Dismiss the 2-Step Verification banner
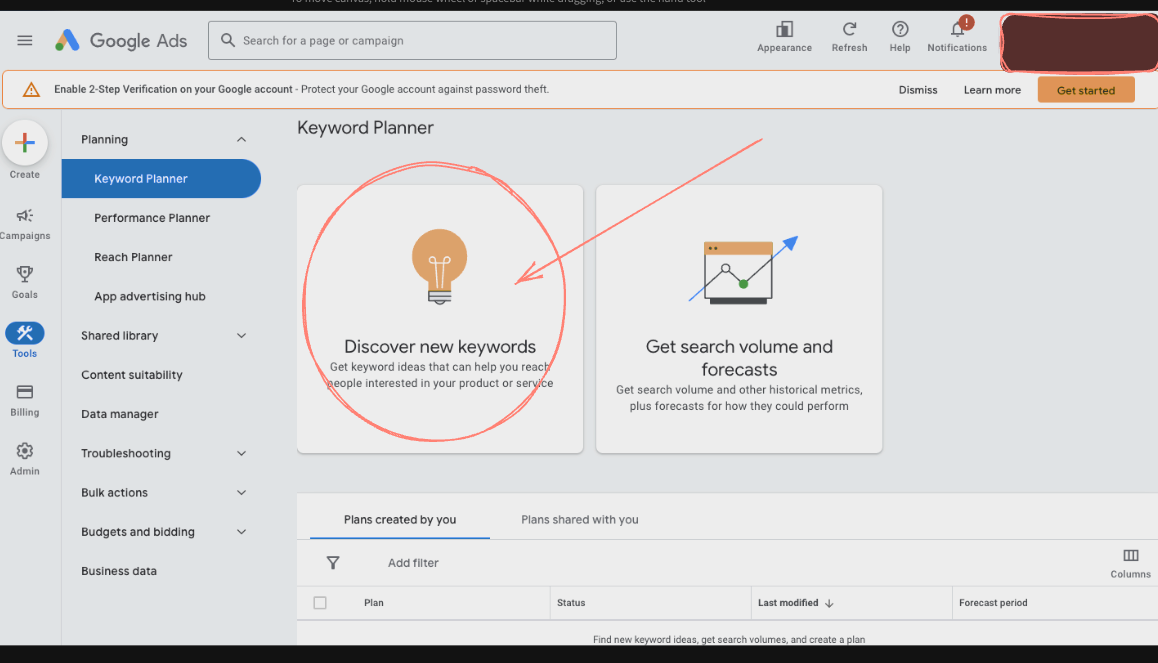Image resolution: width=1158 pixels, height=663 pixels. tap(918, 90)
